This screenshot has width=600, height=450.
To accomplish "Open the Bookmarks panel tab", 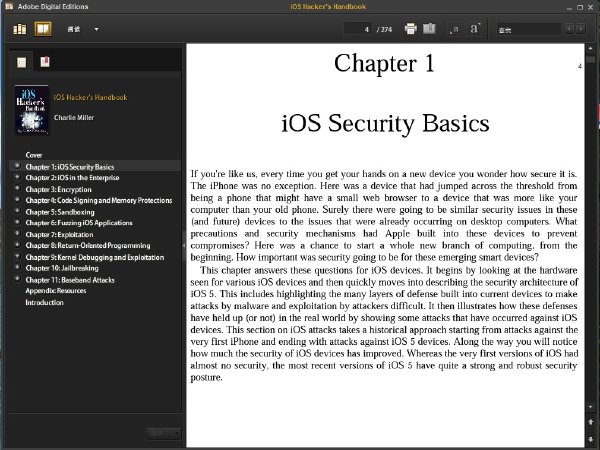I will tap(45, 62).
